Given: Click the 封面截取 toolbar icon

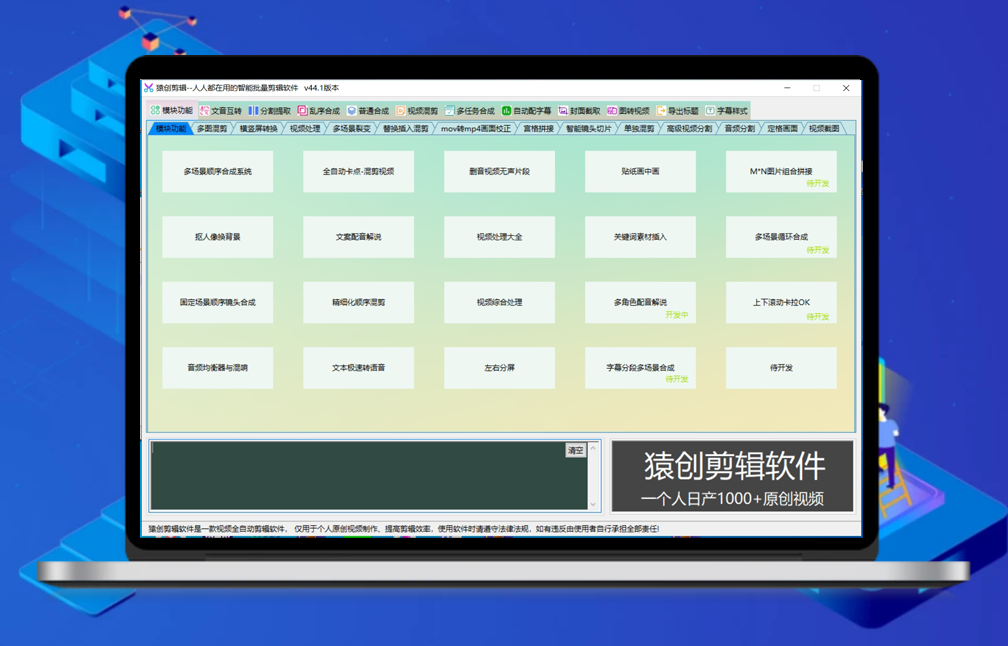Looking at the screenshot, I should click(563, 111).
